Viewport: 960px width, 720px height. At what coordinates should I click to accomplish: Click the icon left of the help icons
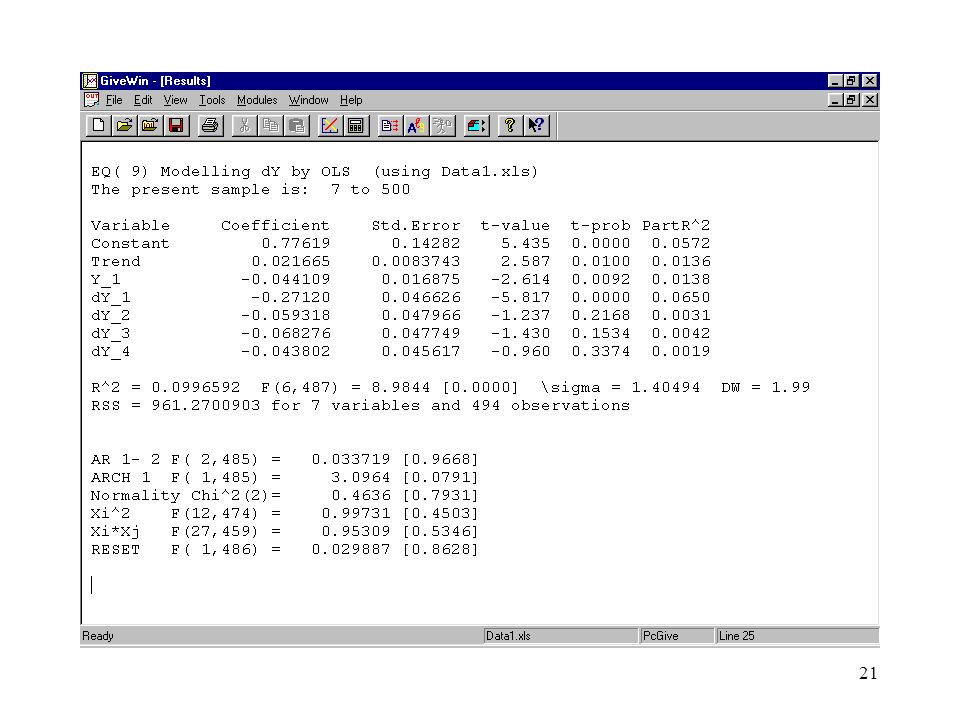point(476,126)
